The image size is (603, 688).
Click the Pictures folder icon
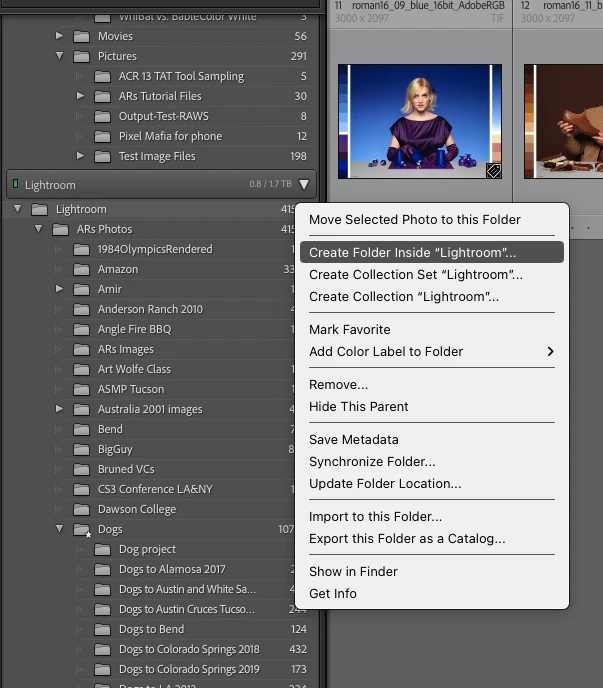click(x=81, y=57)
